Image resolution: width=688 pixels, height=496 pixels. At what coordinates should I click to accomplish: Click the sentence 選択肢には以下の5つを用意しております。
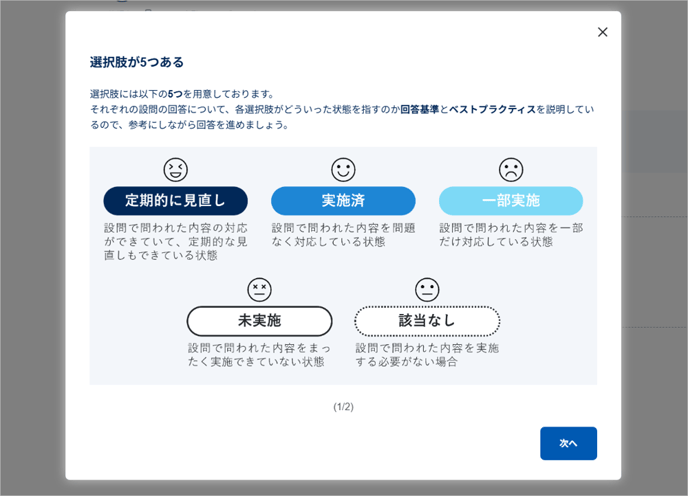(x=183, y=94)
